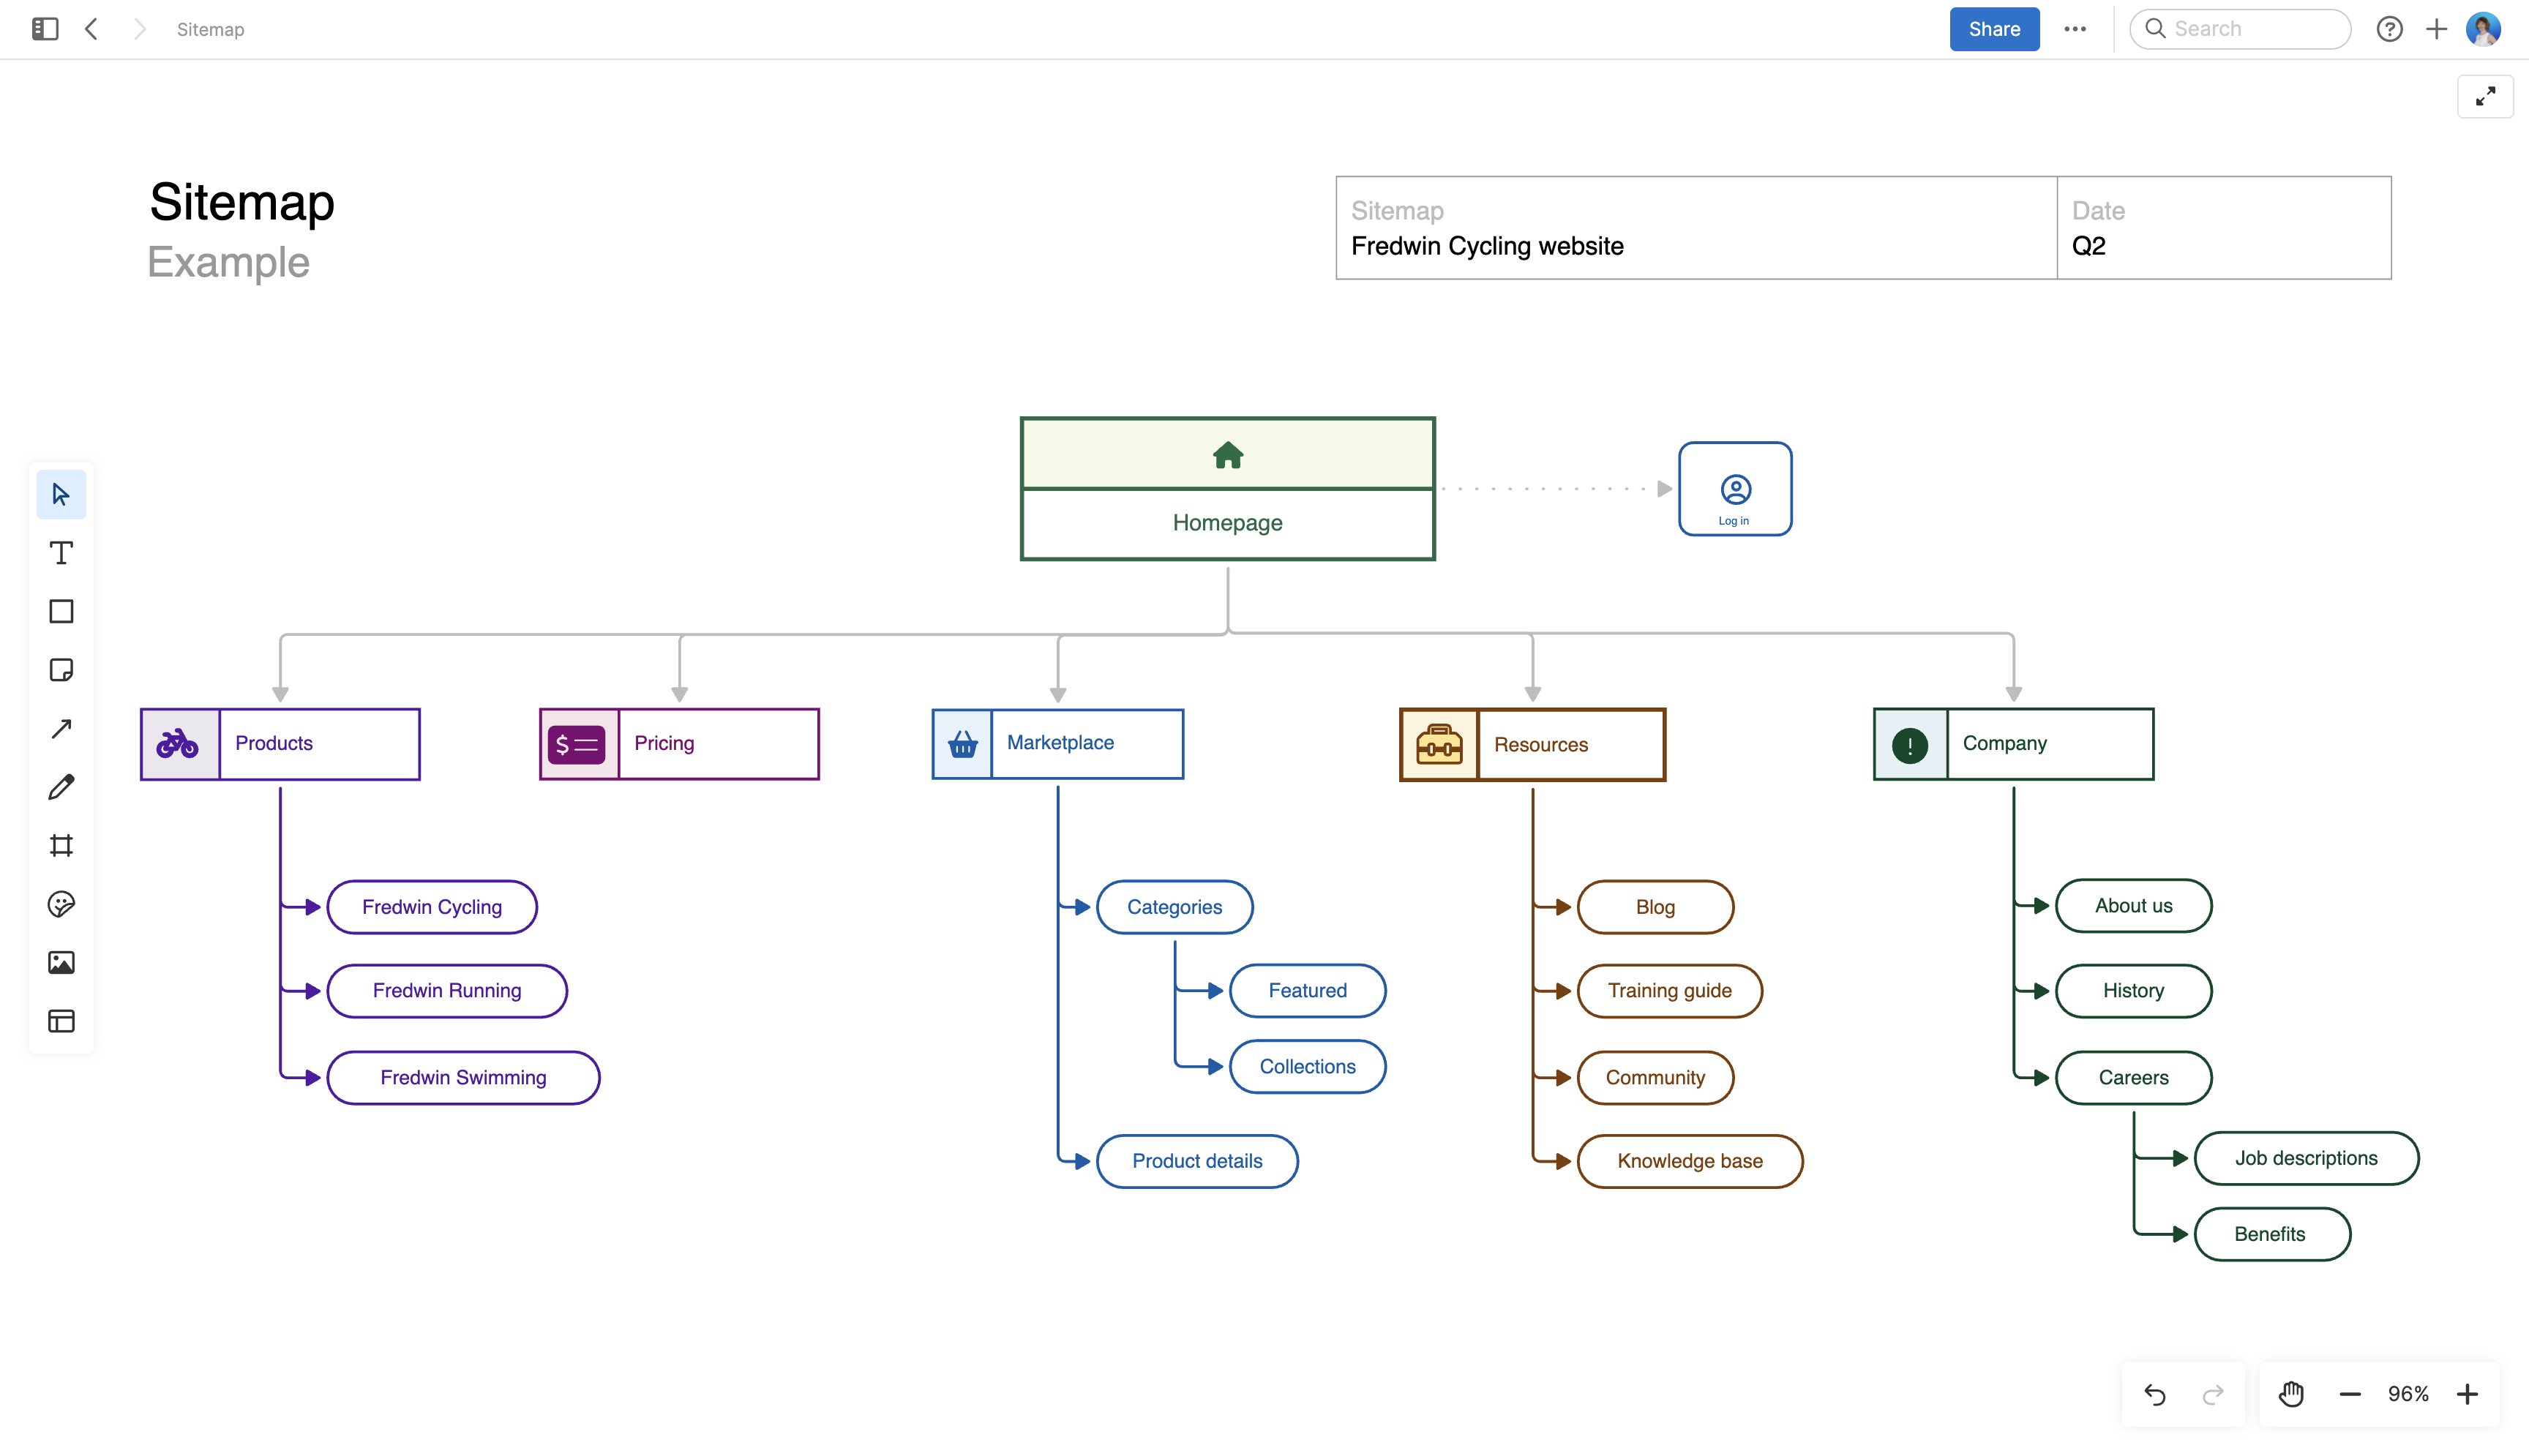Select the pointer selection tool

click(x=61, y=494)
